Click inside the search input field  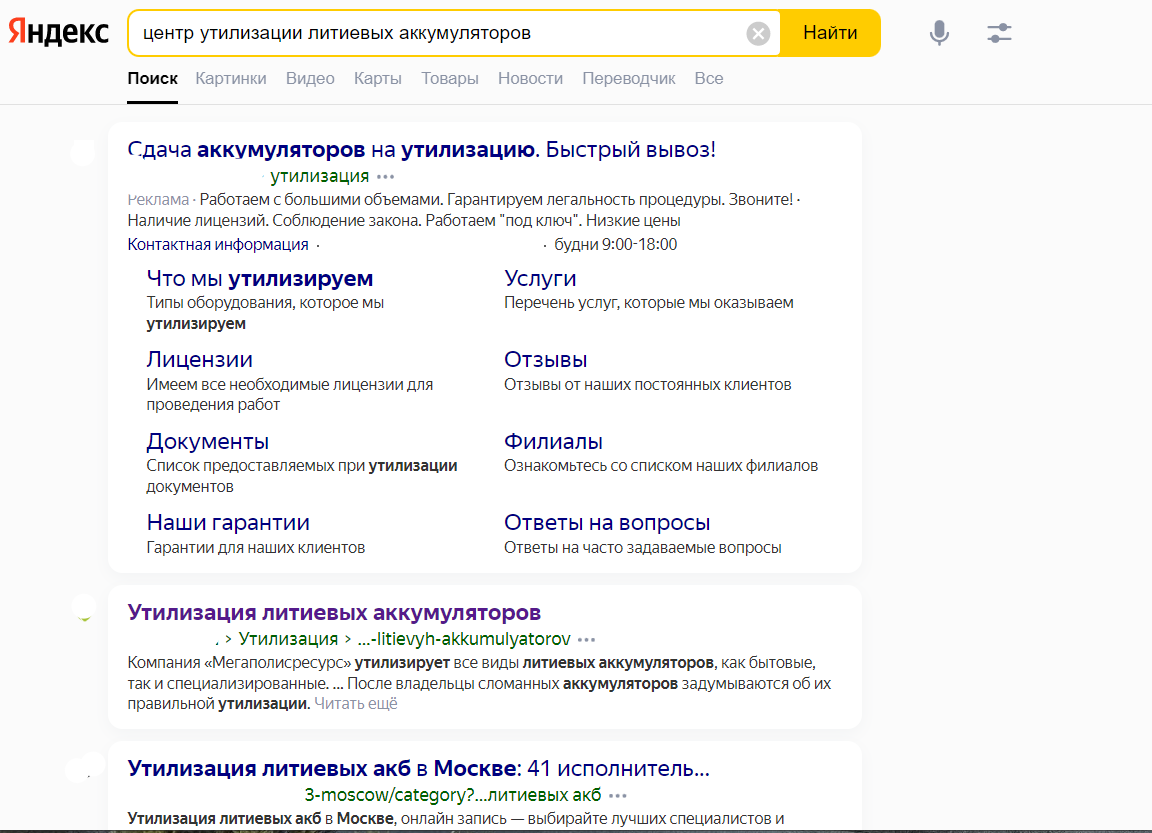coord(440,32)
